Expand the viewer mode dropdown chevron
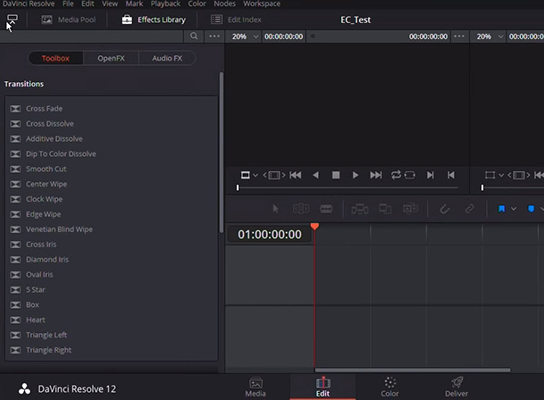Image resolution: width=544 pixels, height=400 pixels. 255,175
